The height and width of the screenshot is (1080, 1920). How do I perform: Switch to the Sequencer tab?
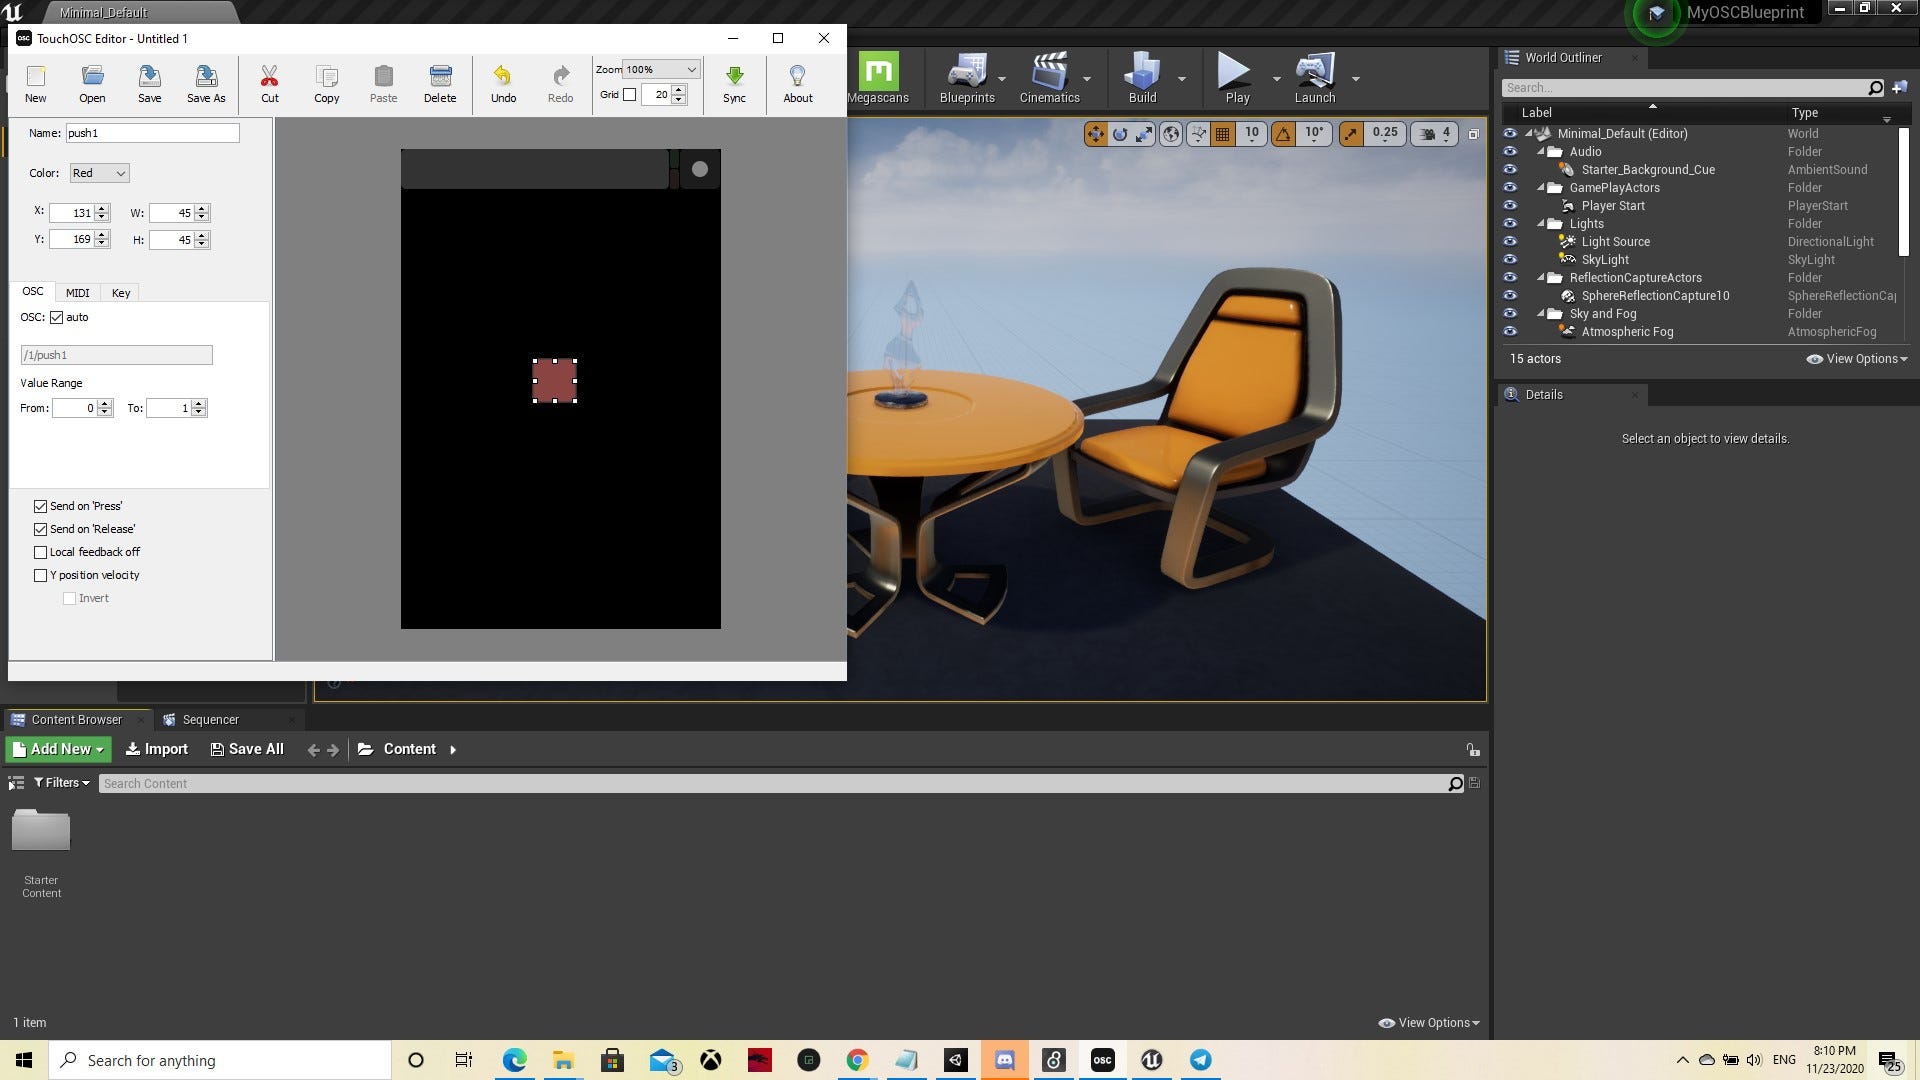[x=210, y=720]
